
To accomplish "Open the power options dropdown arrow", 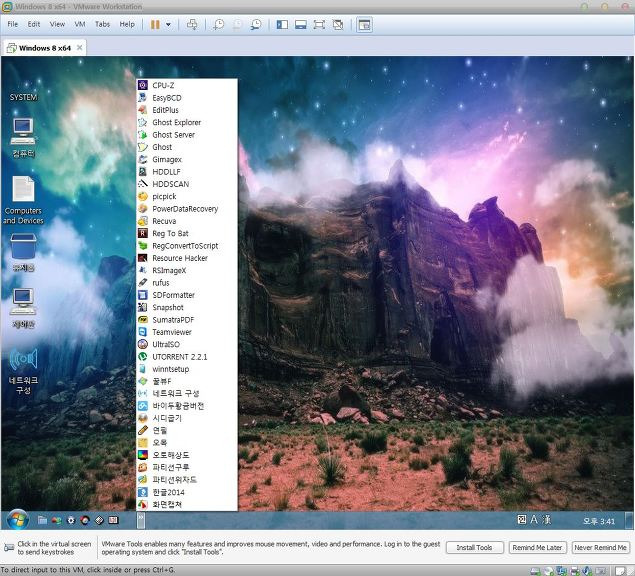I will [168, 25].
